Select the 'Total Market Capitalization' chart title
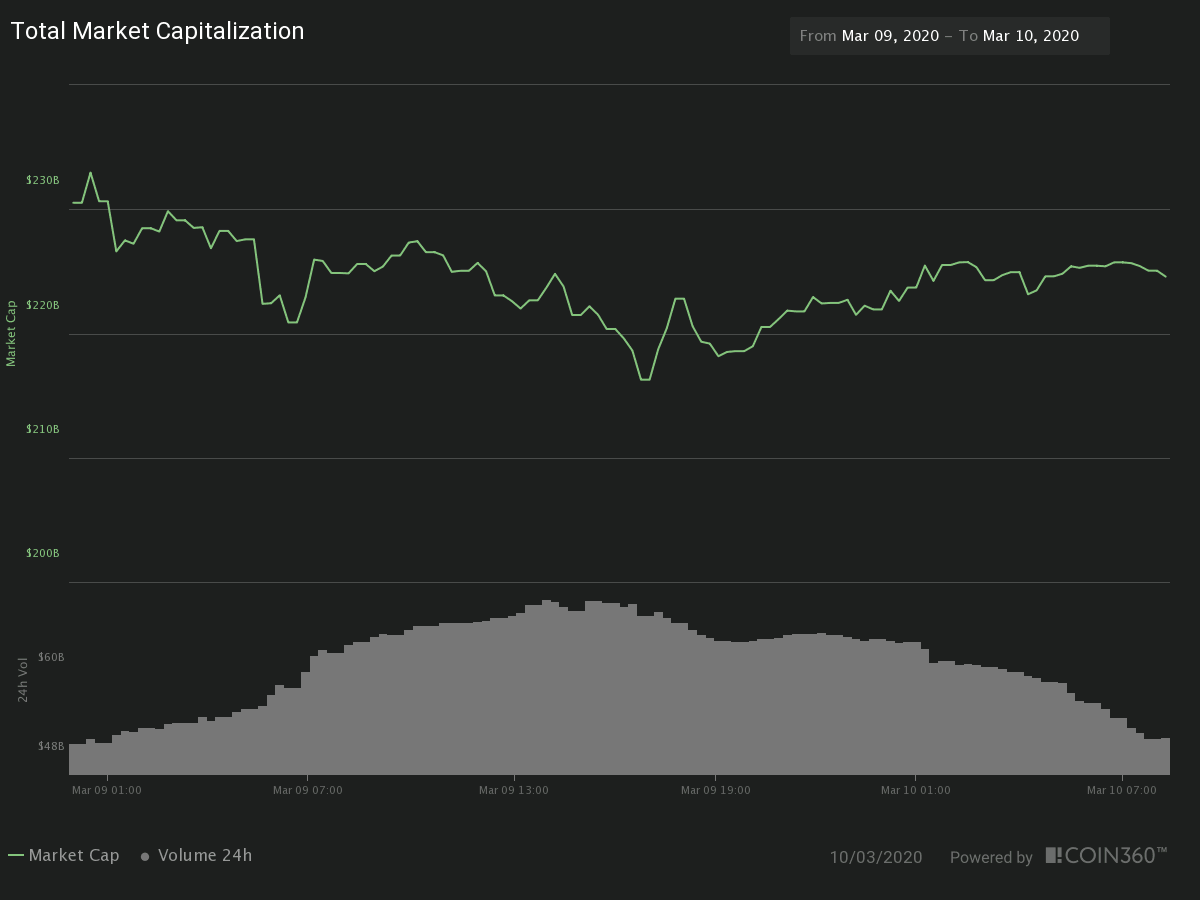 pos(157,31)
